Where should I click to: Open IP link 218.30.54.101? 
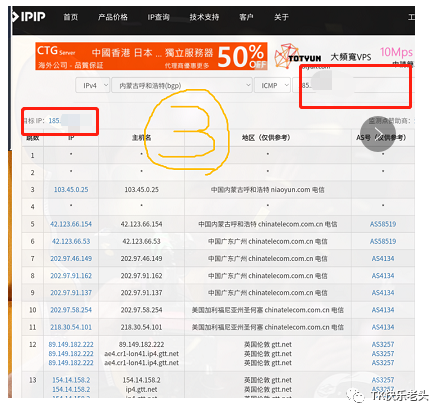click(x=71, y=327)
